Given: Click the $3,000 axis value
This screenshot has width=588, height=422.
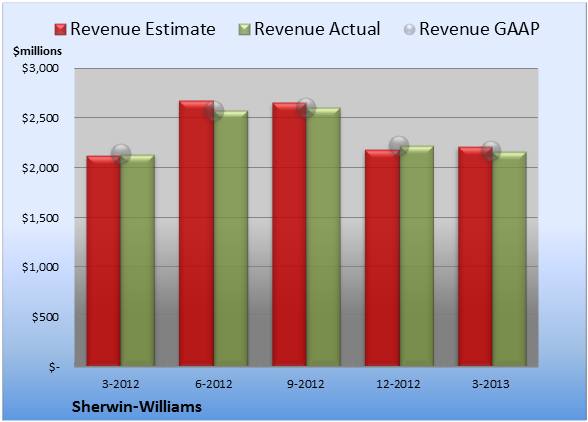Looking at the screenshot, I should 40,68.
